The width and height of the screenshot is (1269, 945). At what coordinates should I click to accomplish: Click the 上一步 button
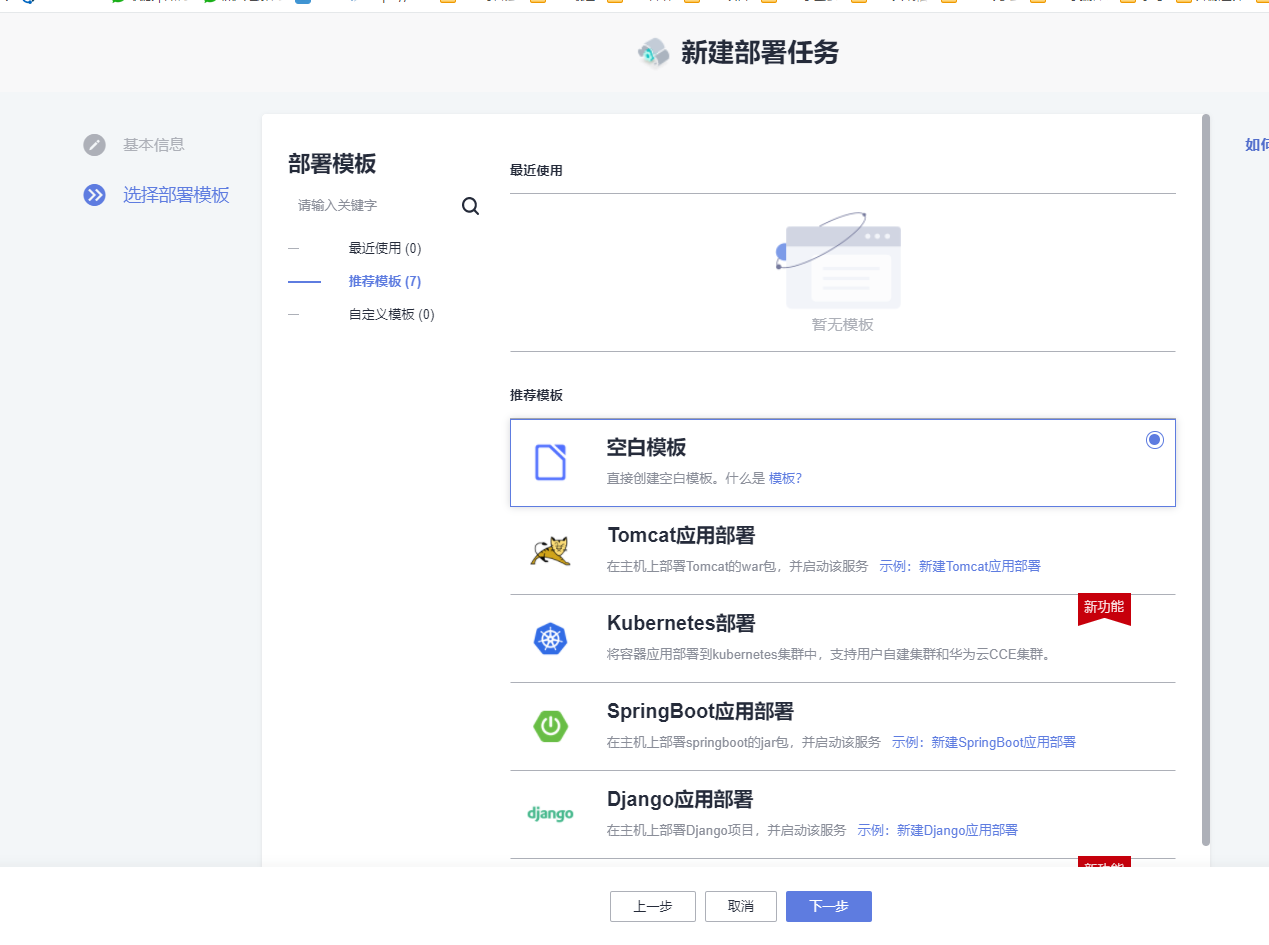(x=653, y=906)
